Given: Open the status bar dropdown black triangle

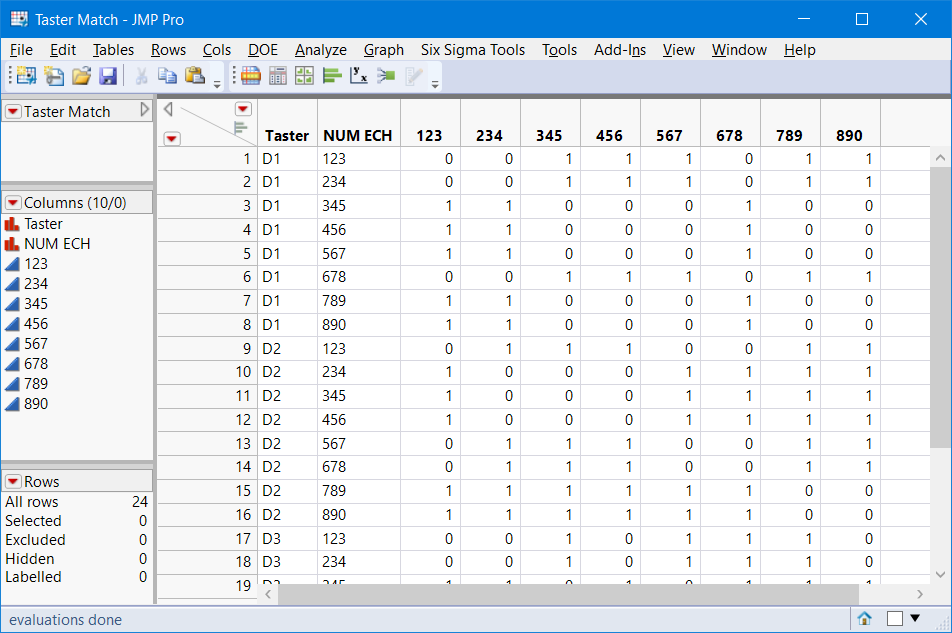Looking at the screenshot, I should (x=914, y=618).
